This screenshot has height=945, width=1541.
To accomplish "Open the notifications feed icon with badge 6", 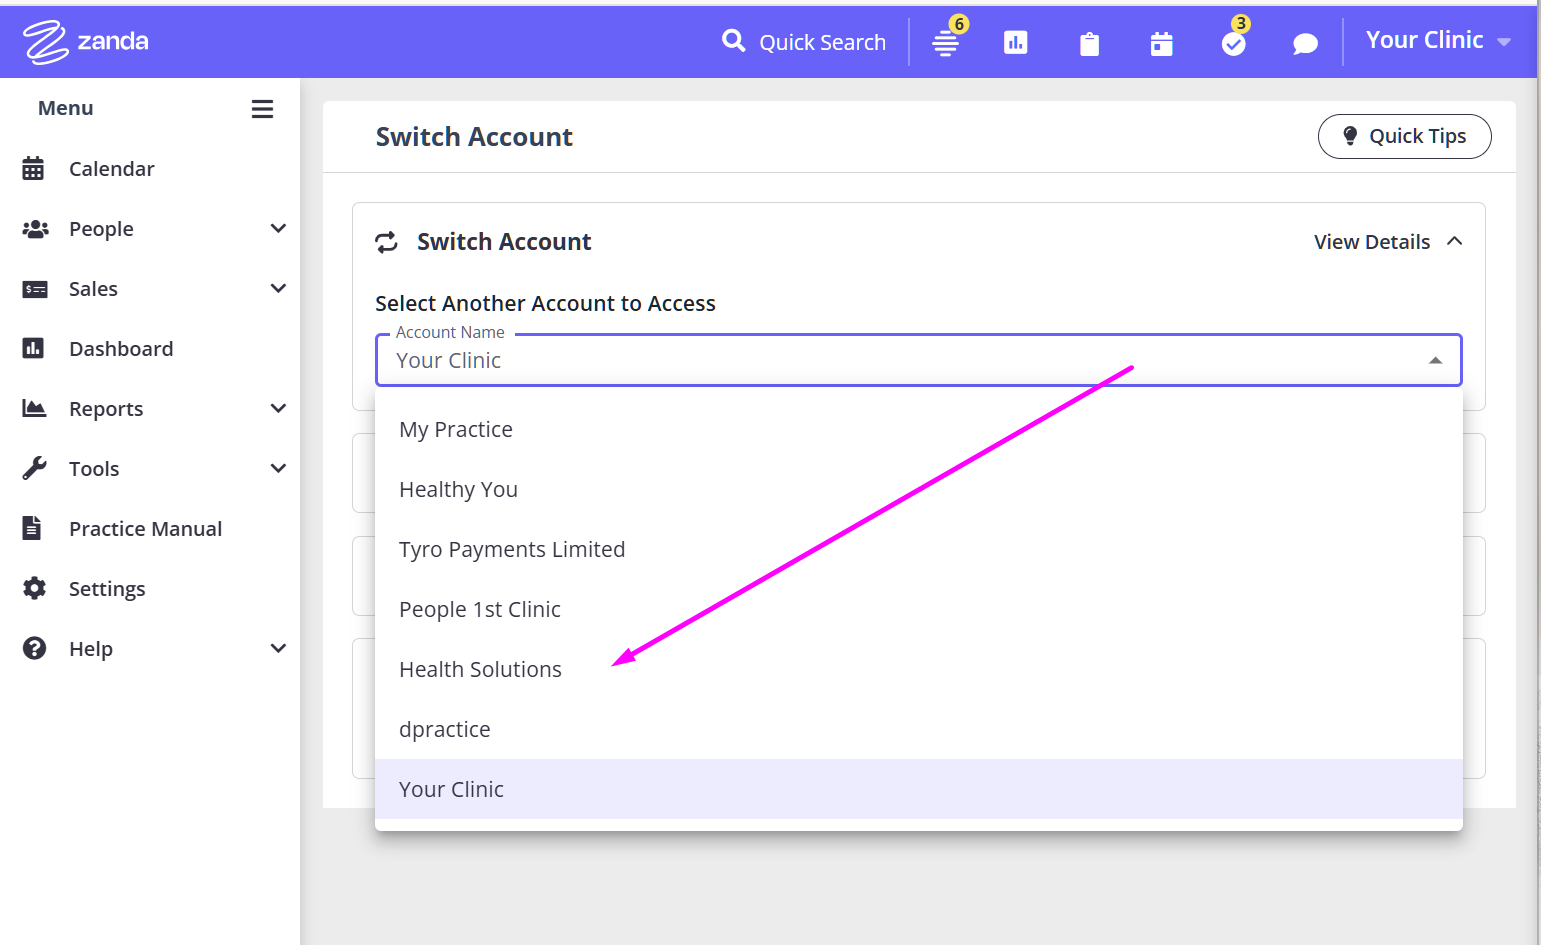I will [946, 43].
